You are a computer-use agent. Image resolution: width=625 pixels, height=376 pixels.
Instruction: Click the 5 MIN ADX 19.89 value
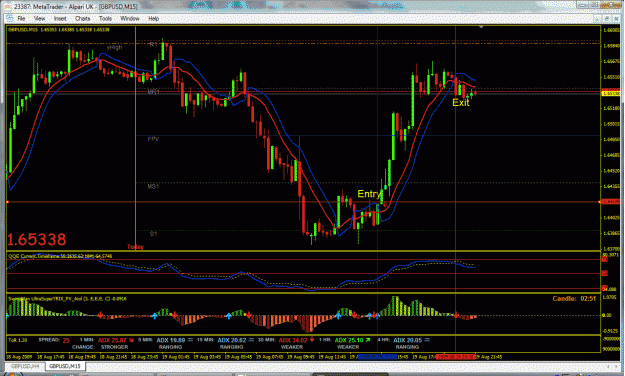171,340
